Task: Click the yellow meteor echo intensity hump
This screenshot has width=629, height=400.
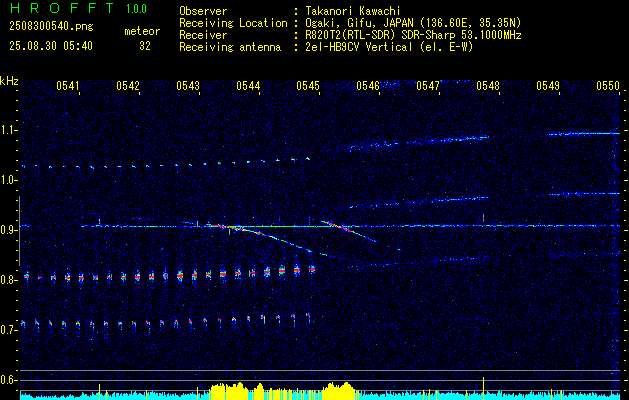Action: pos(227,392)
